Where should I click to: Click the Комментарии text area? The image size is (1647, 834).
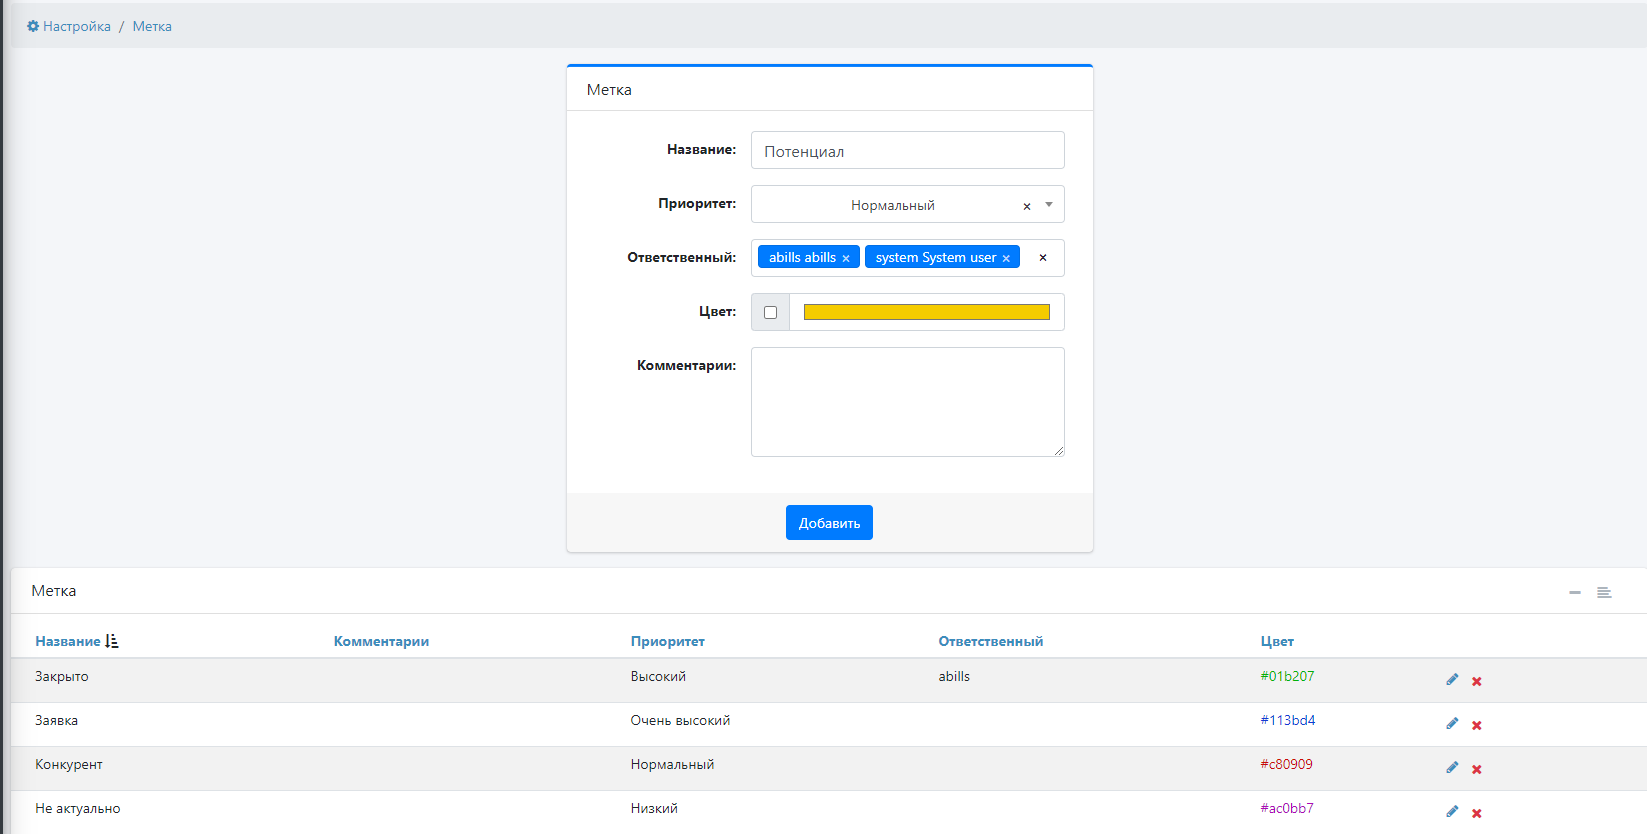pyautogui.click(x=907, y=402)
